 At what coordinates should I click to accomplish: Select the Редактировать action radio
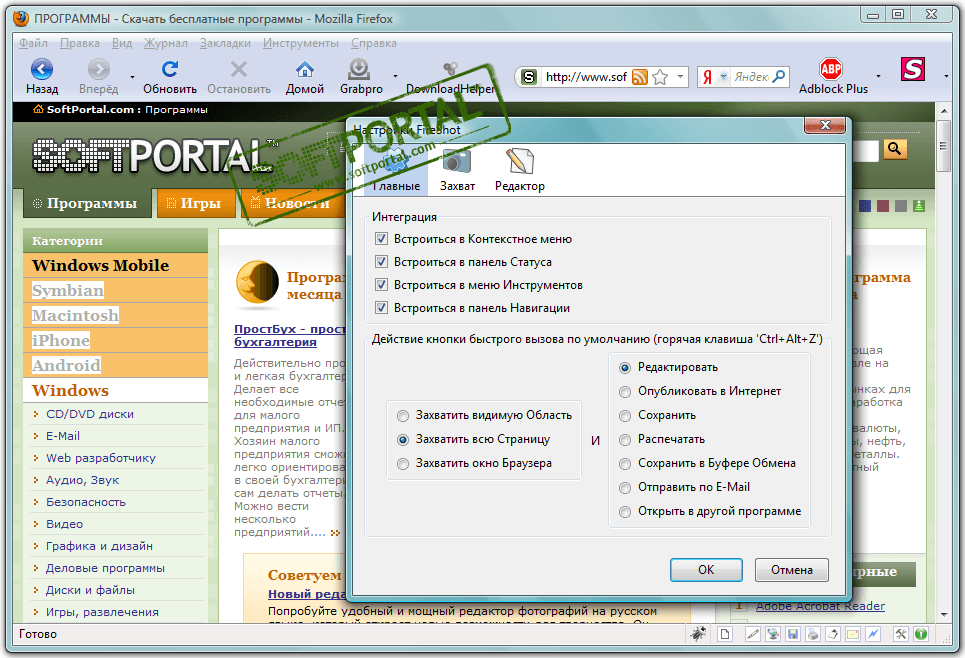tap(625, 367)
